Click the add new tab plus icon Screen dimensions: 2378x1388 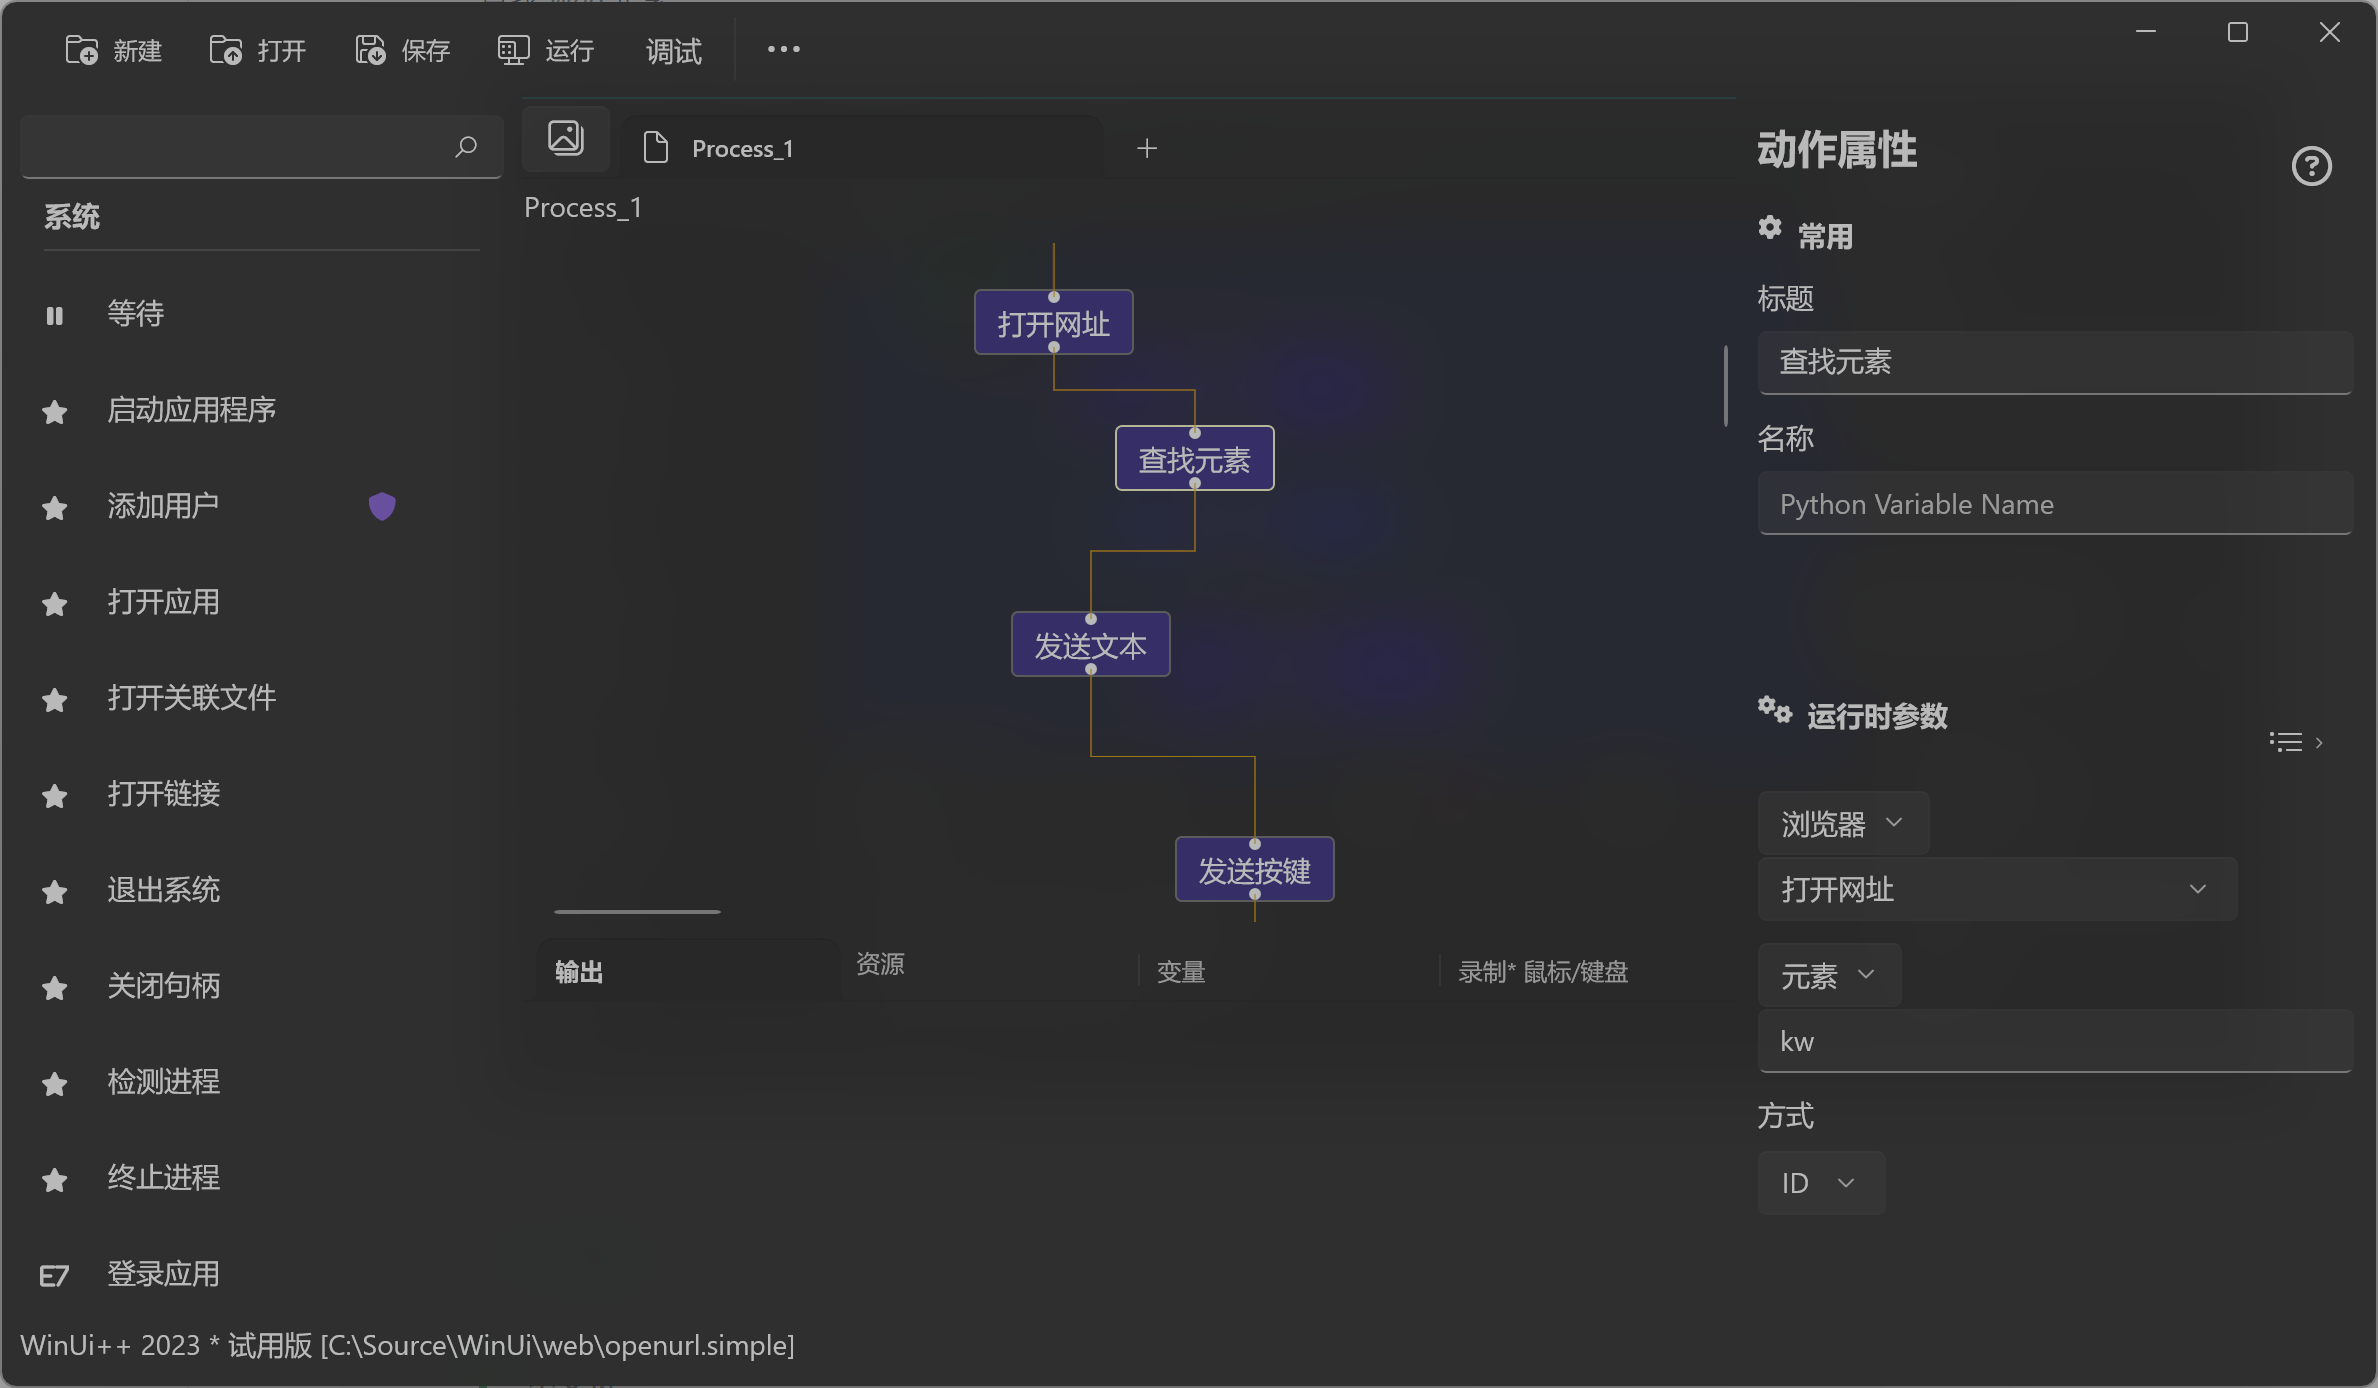pyautogui.click(x=1147, y=148)
